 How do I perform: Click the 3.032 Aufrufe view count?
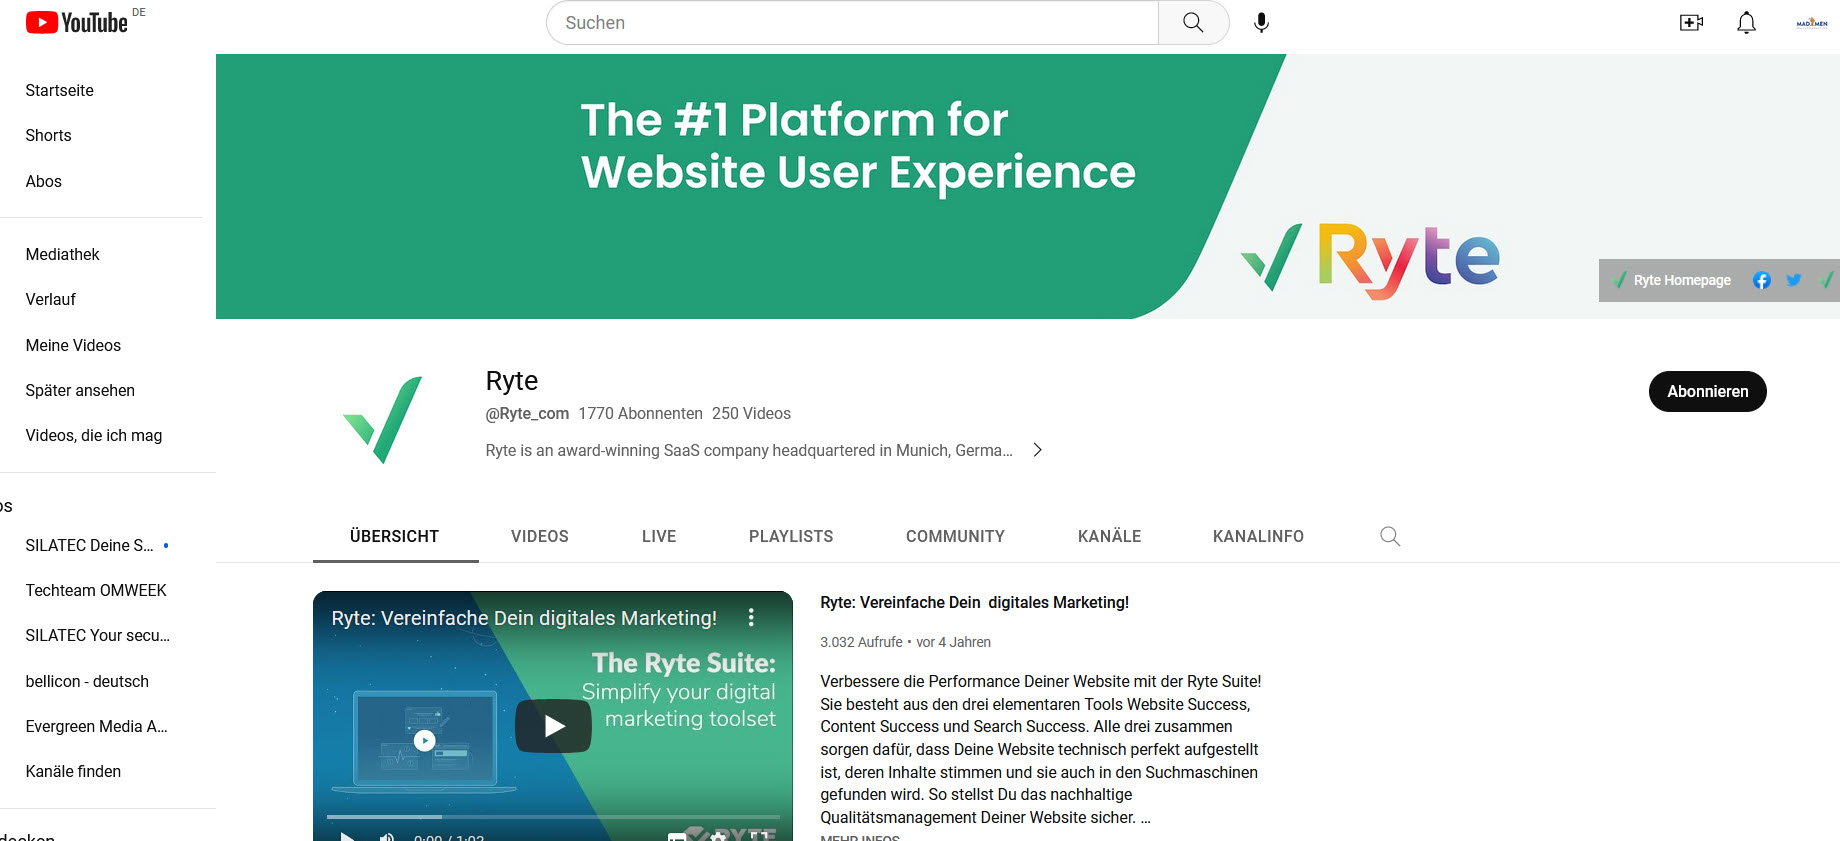(861, 642)
